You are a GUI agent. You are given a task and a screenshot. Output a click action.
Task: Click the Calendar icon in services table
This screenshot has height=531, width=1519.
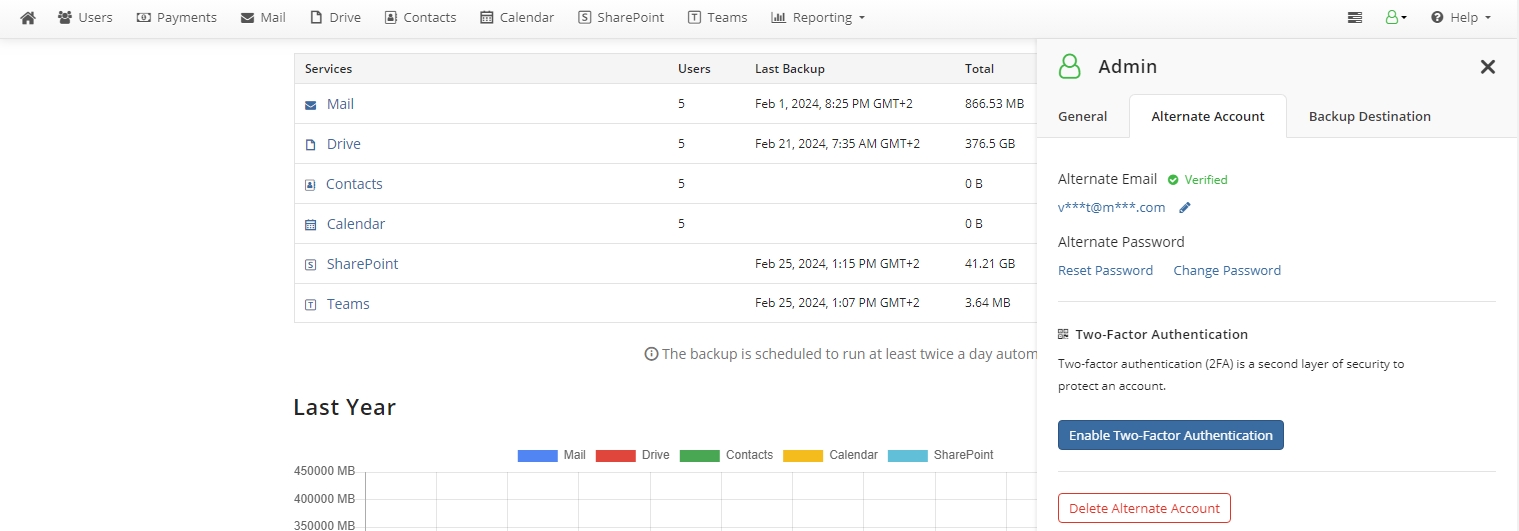coord(311,225)
